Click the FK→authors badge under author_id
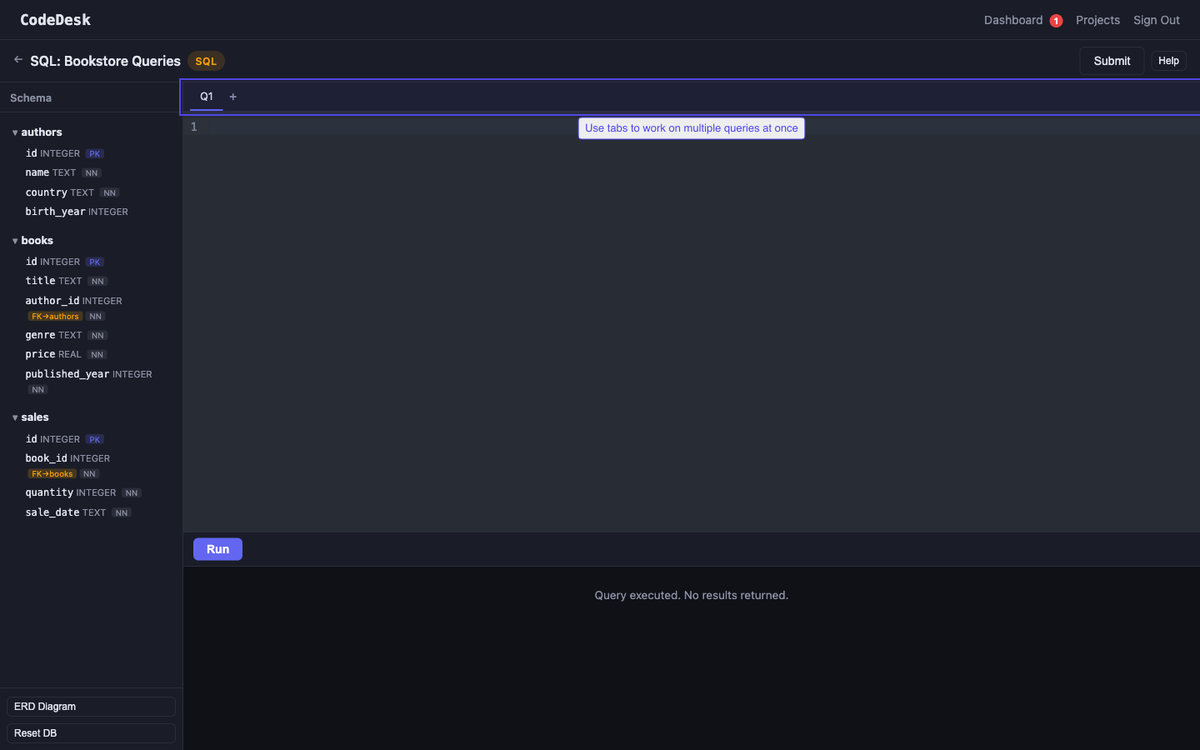This screenshot has height=750, width=1200. (54, 316)
